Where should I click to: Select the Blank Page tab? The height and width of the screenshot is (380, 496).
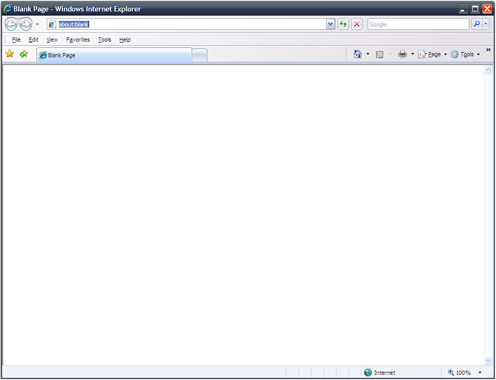pyautogui.click(x=114, y=55)
